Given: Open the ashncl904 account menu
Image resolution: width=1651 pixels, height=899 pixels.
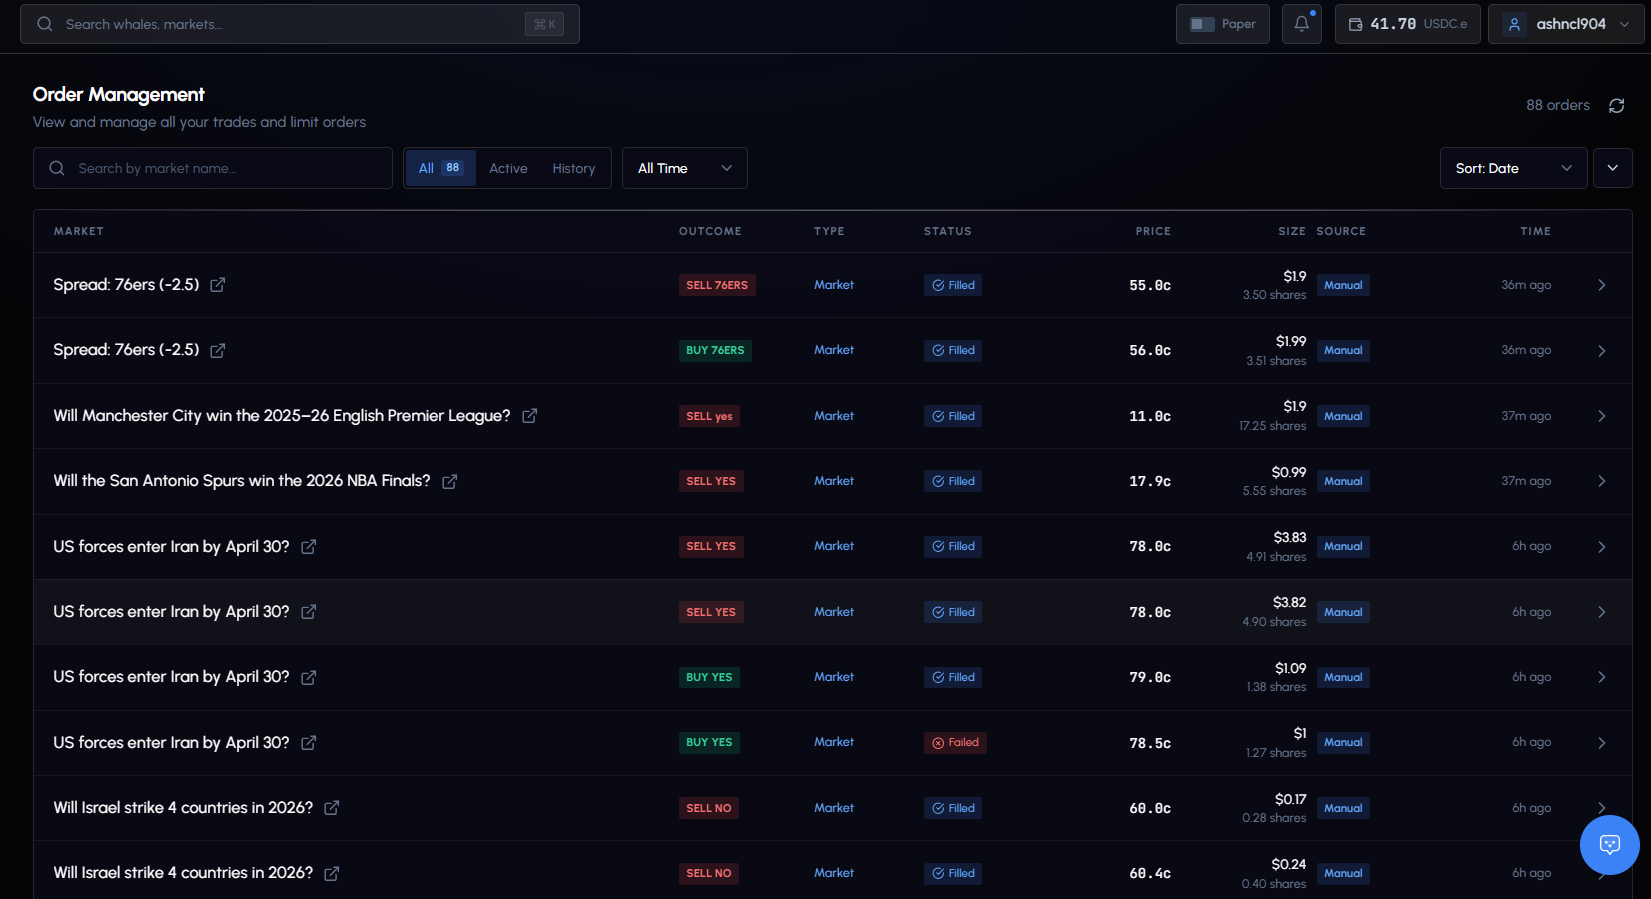Looking at the screenshot, I should pyautogui.click(x=1566, y=24).
